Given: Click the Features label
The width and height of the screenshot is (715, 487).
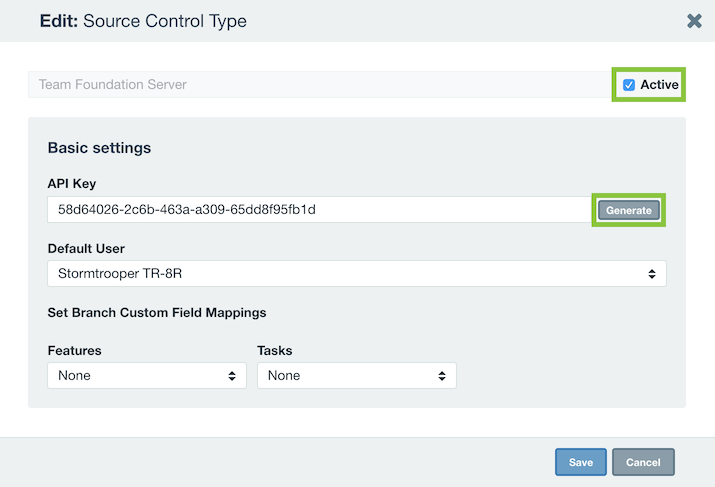Looking at the screenshot, I should coord(74,351).
